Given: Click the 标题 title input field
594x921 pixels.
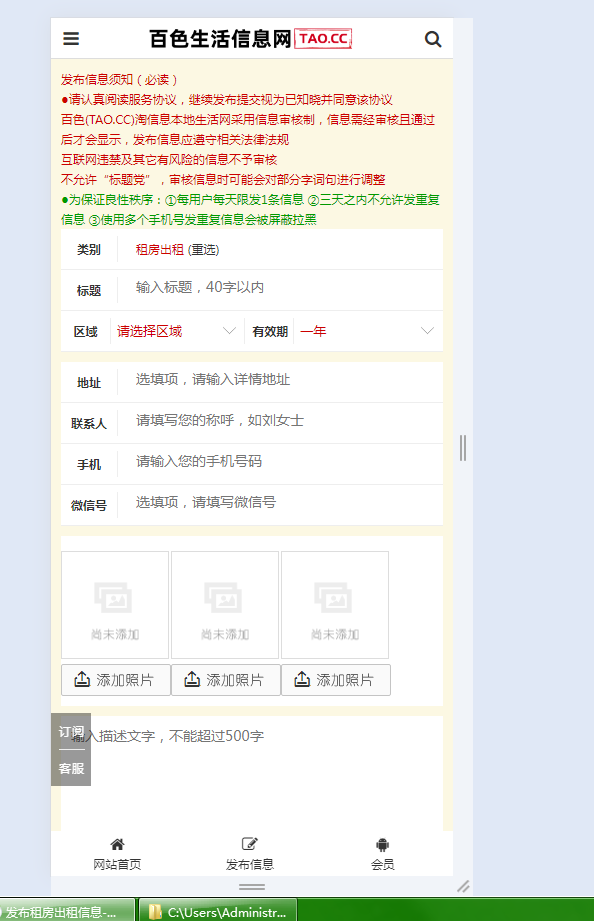Looking at the screenshot, I should click(x=281, y=288).
